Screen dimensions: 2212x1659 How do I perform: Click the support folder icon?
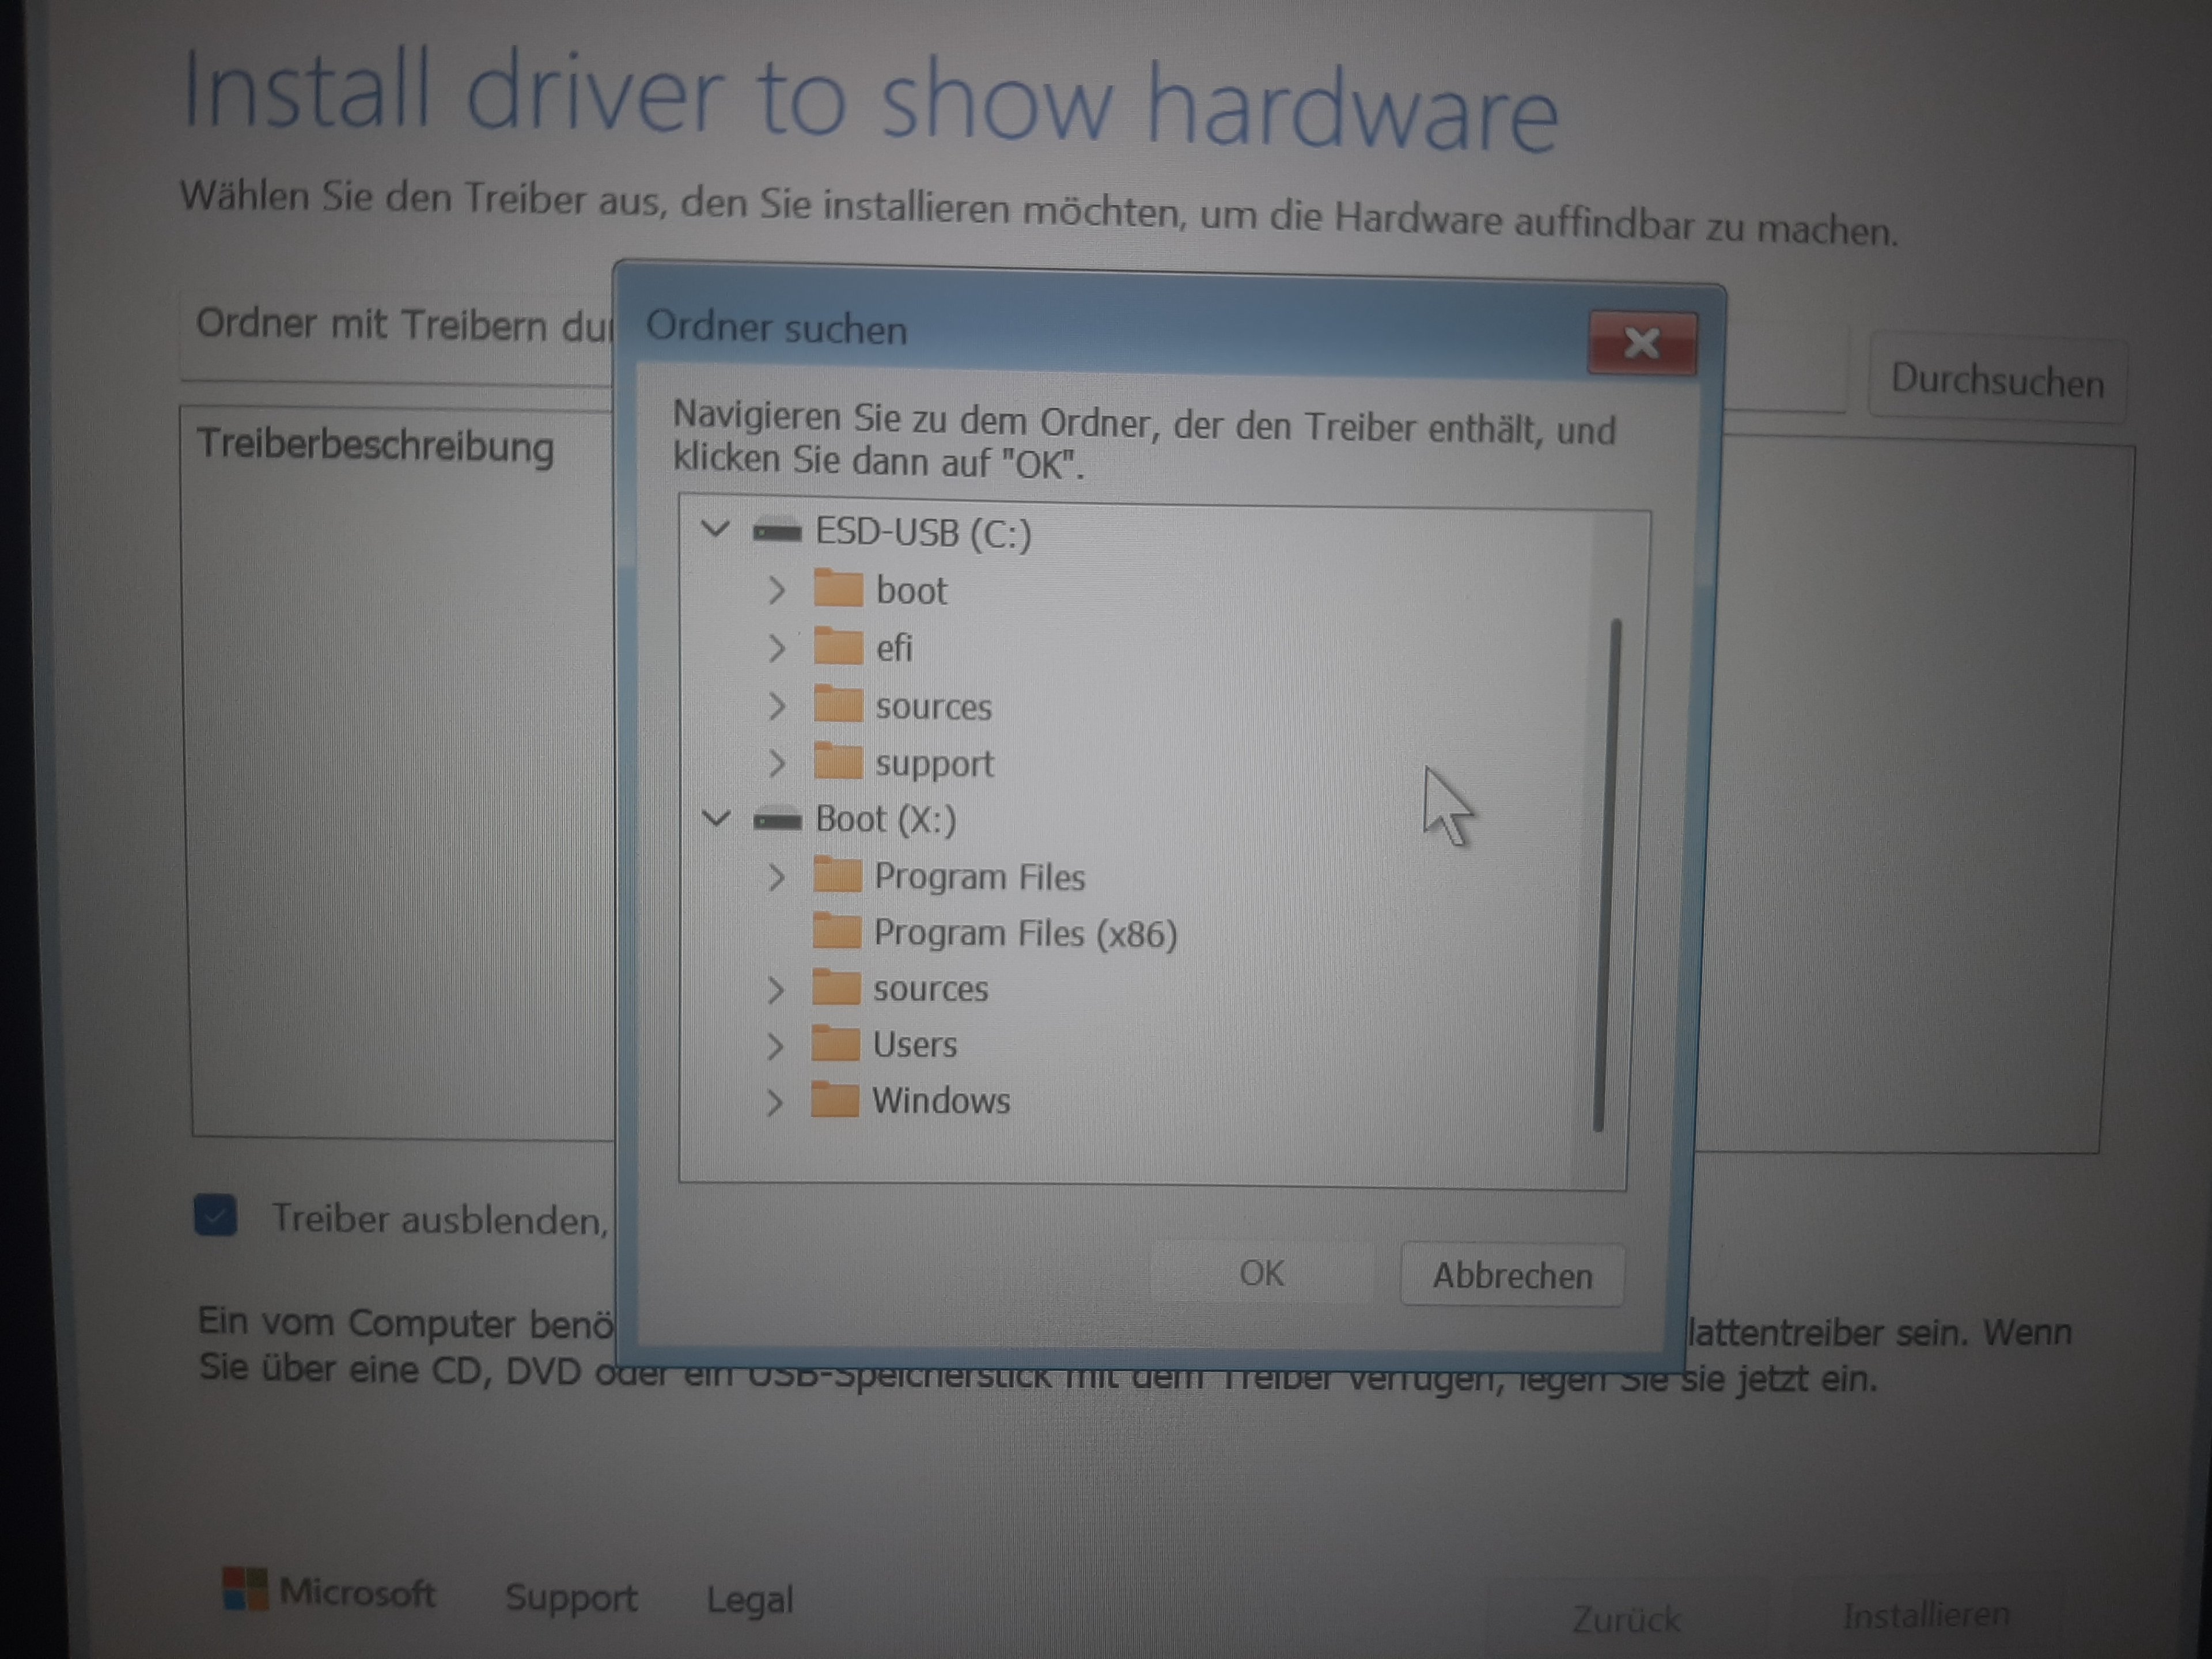(x=838, y=762)
